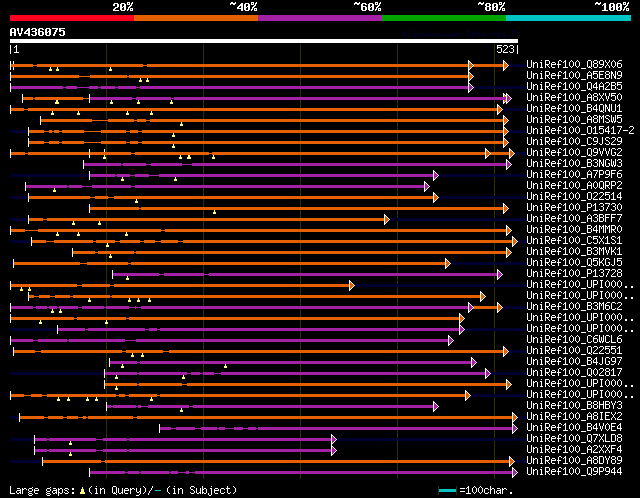Image resolution: width=640 pixels, height=498 pixels.
Task: Click the arrowhead ending UniRef100_A3BFF7 alignment
Action: click(387, 220)
